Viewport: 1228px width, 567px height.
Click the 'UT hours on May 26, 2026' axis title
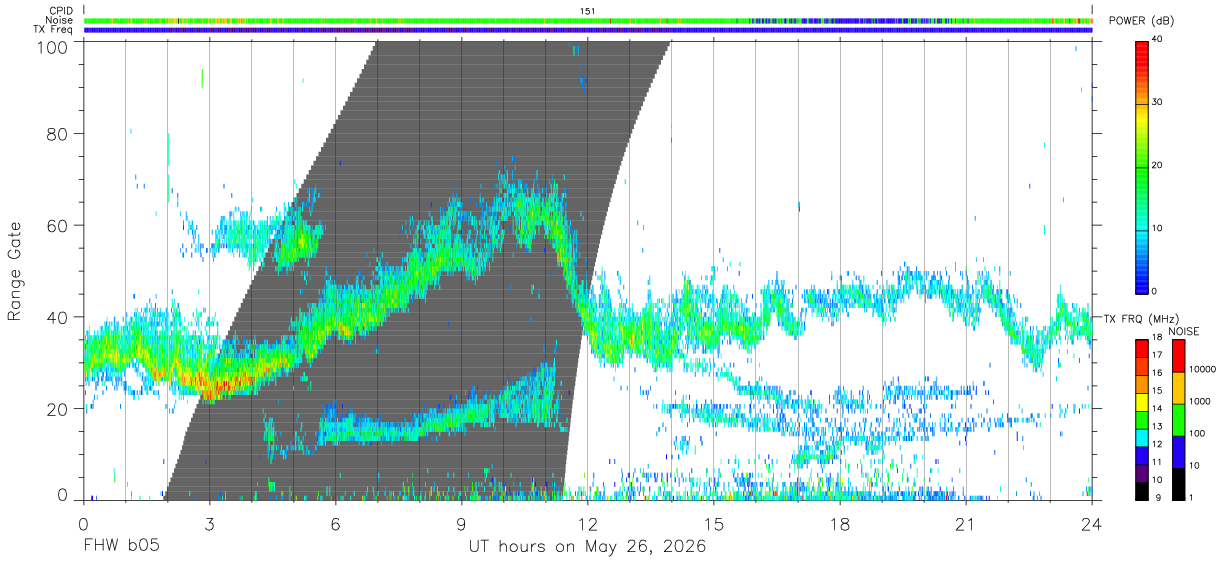click(x=587, y=547)
